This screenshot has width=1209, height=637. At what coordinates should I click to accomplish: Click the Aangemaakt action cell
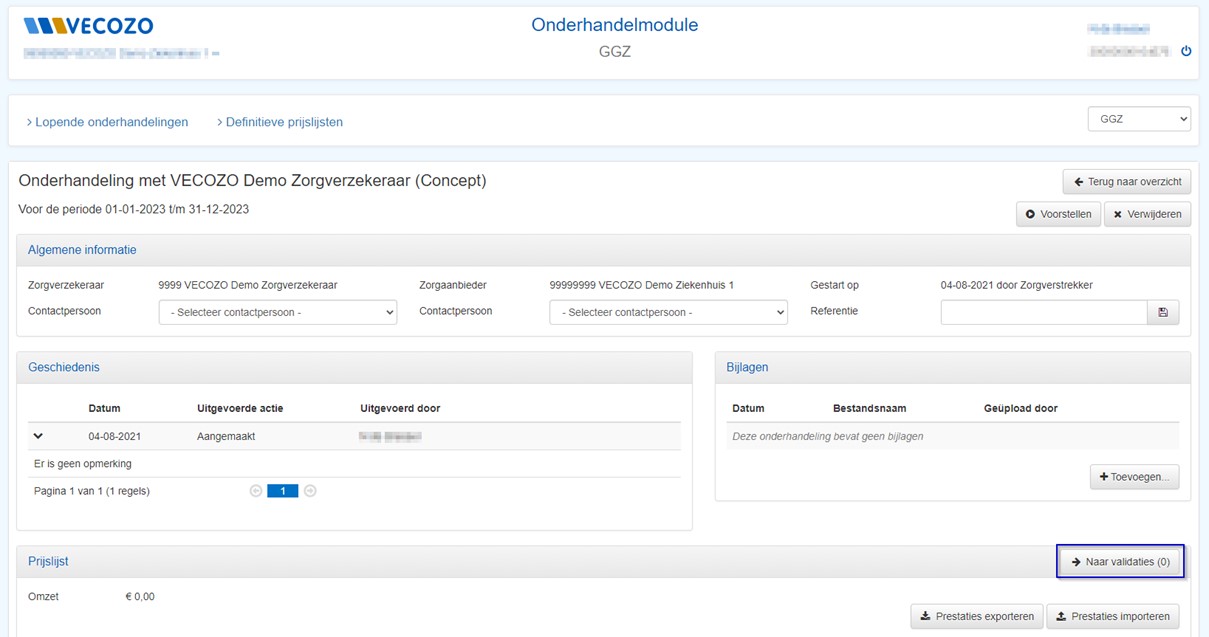227,437
